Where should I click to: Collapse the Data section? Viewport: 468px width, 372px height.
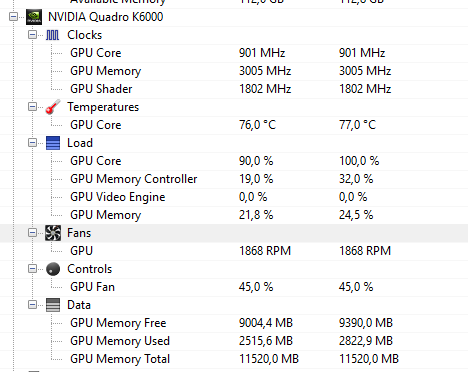coord(32,305)
